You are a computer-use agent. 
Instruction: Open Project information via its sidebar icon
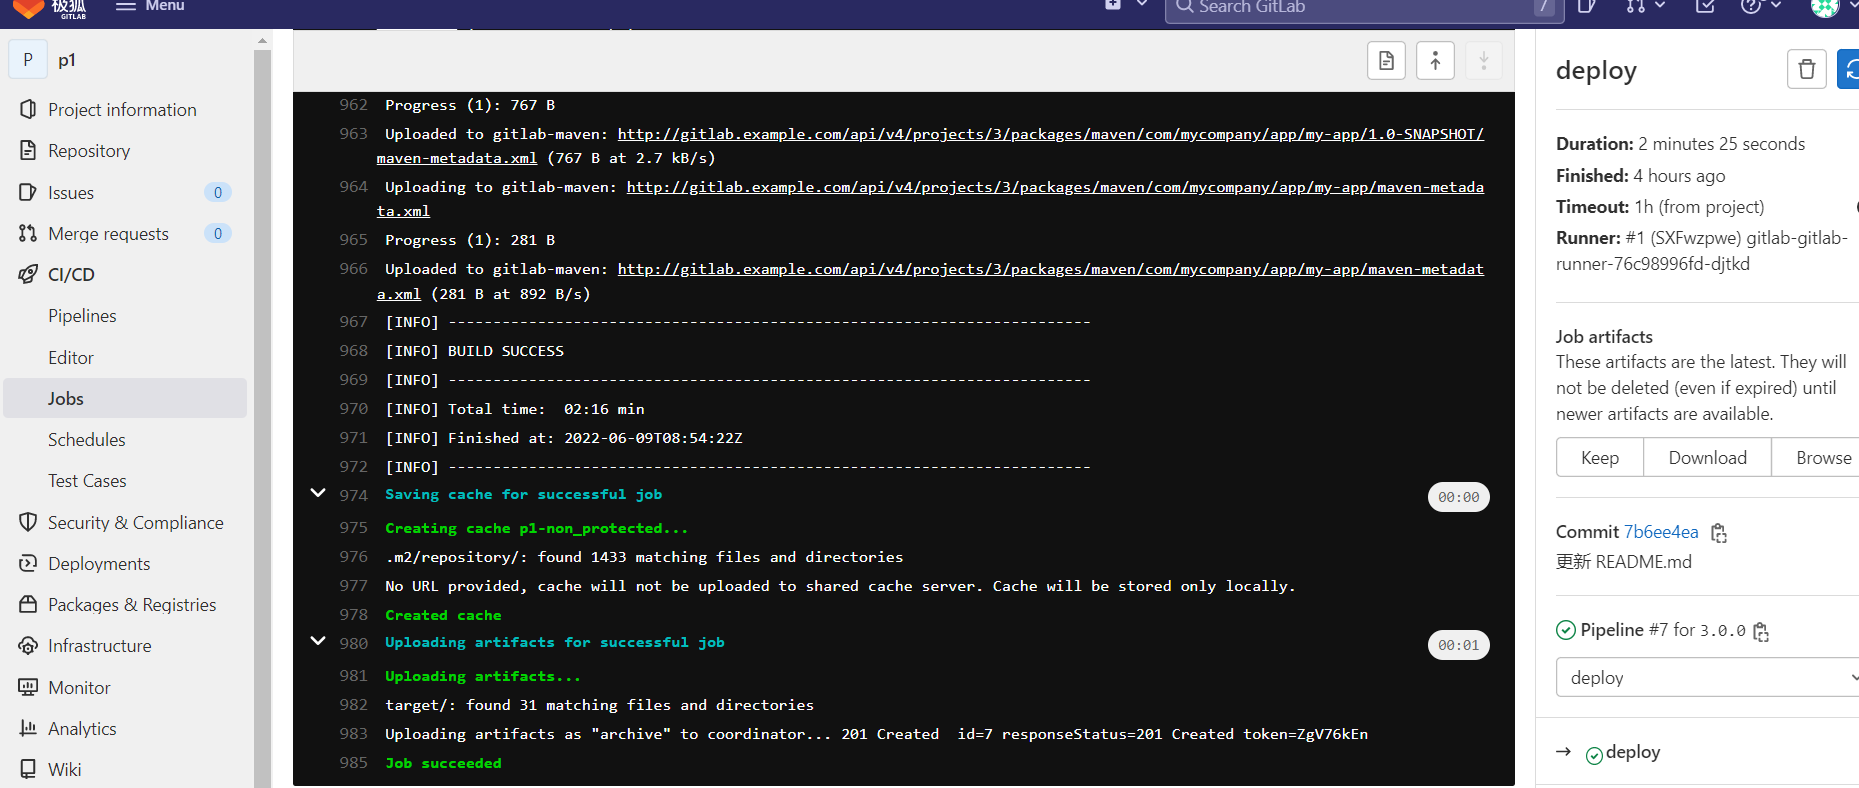(28, 109)
